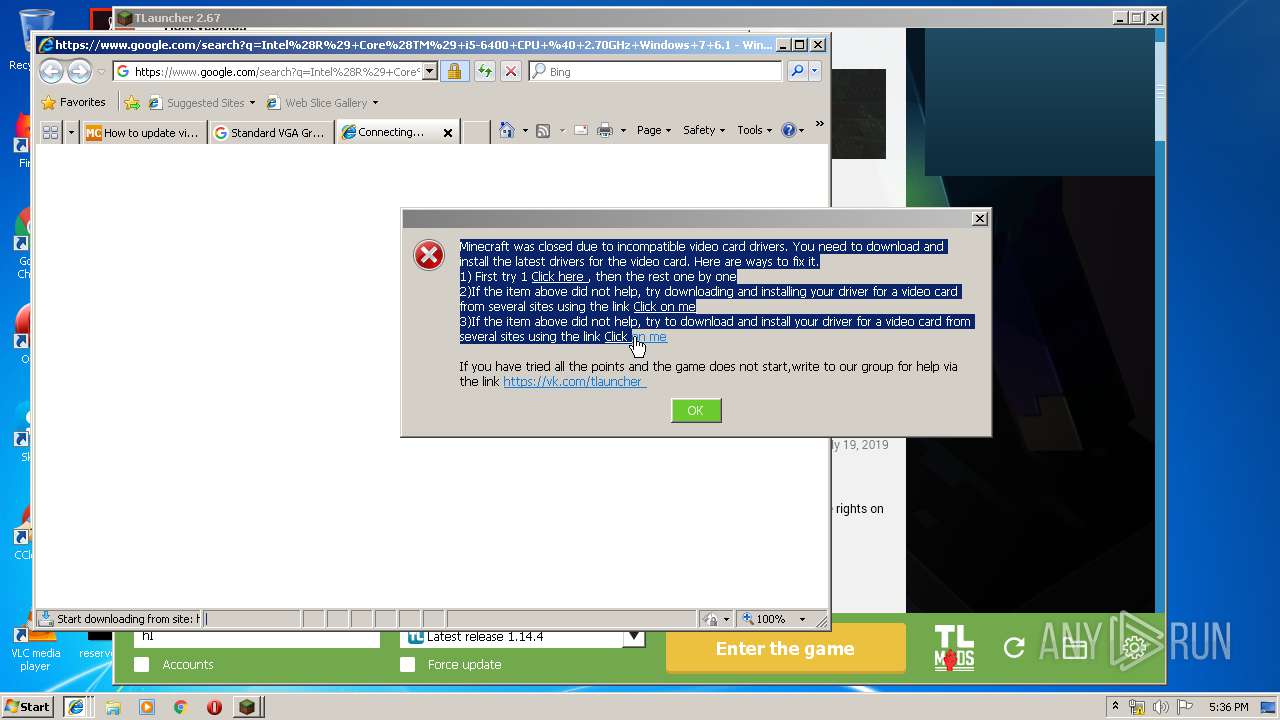The image size is (1280, 720).
Task: Open TLauncher game folder icon
Action: (x=1075, y=648)
